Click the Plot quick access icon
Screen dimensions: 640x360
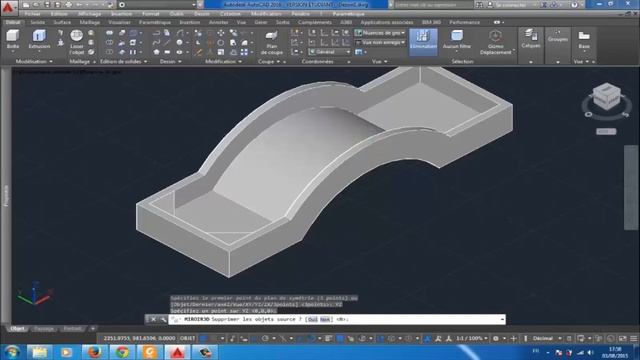[x=68, y=5]
